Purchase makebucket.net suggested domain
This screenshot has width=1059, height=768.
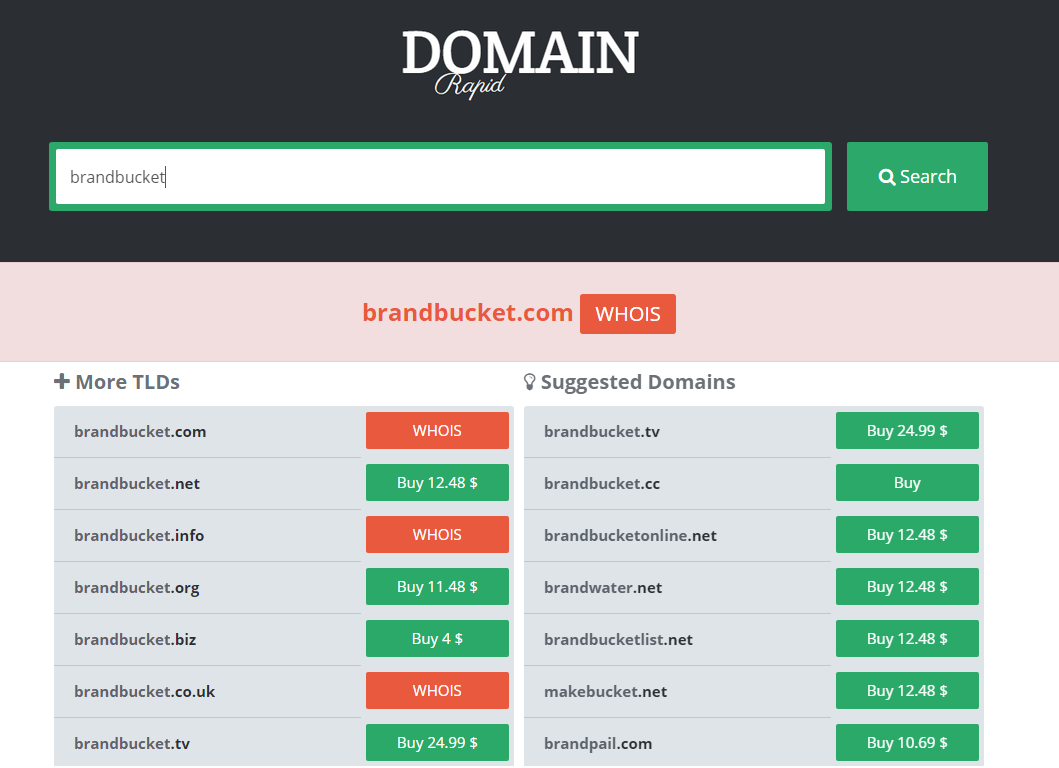[907, 690]
